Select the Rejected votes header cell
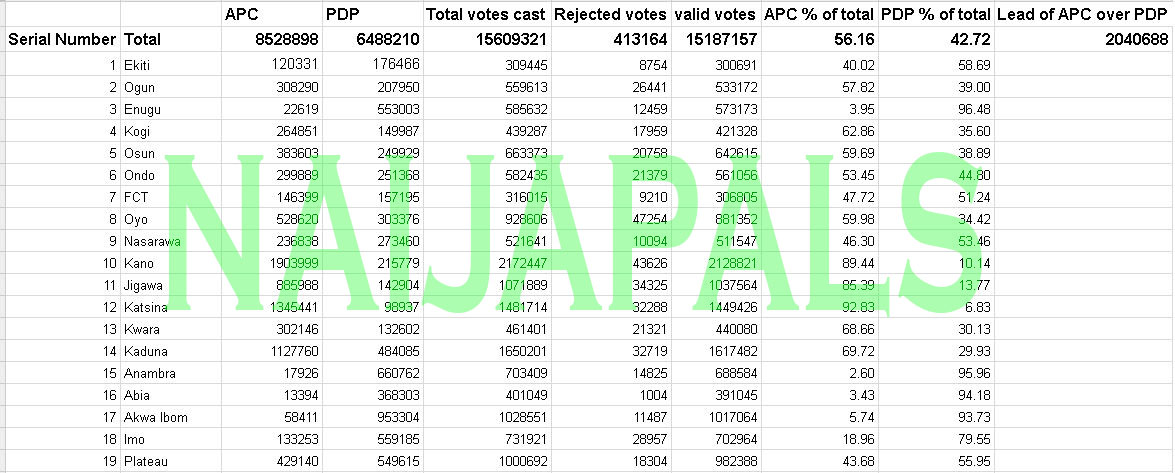 (610, 13)
